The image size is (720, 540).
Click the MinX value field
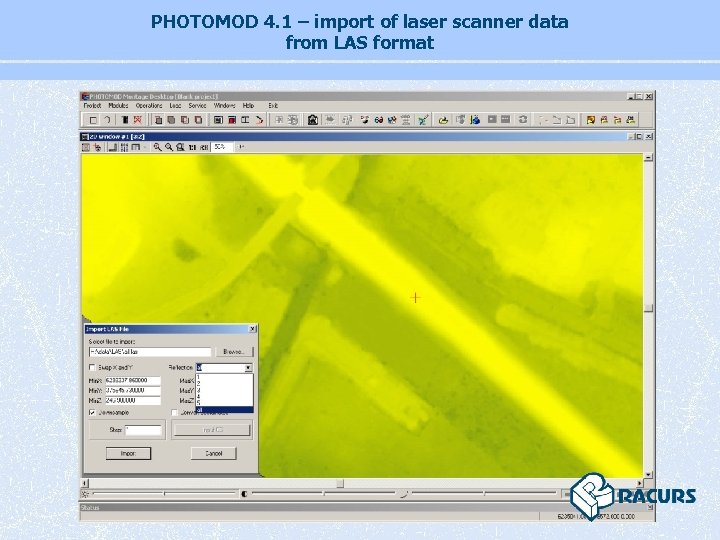point(133,380)
